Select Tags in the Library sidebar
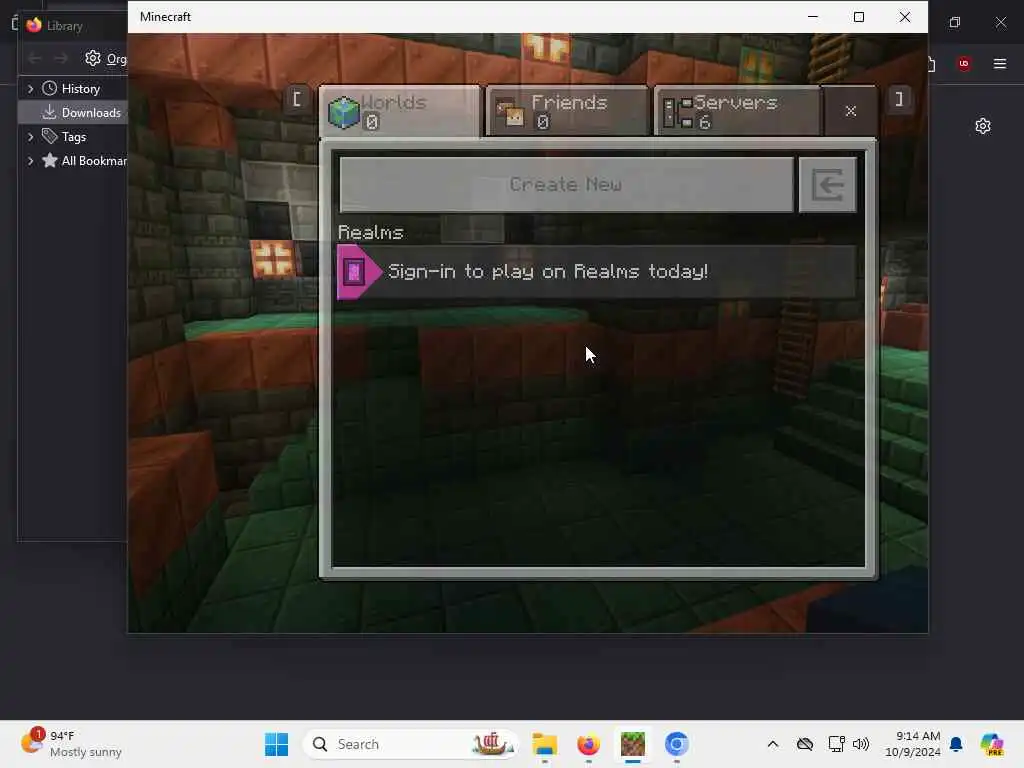1024x768 pixels. point(73,136)
